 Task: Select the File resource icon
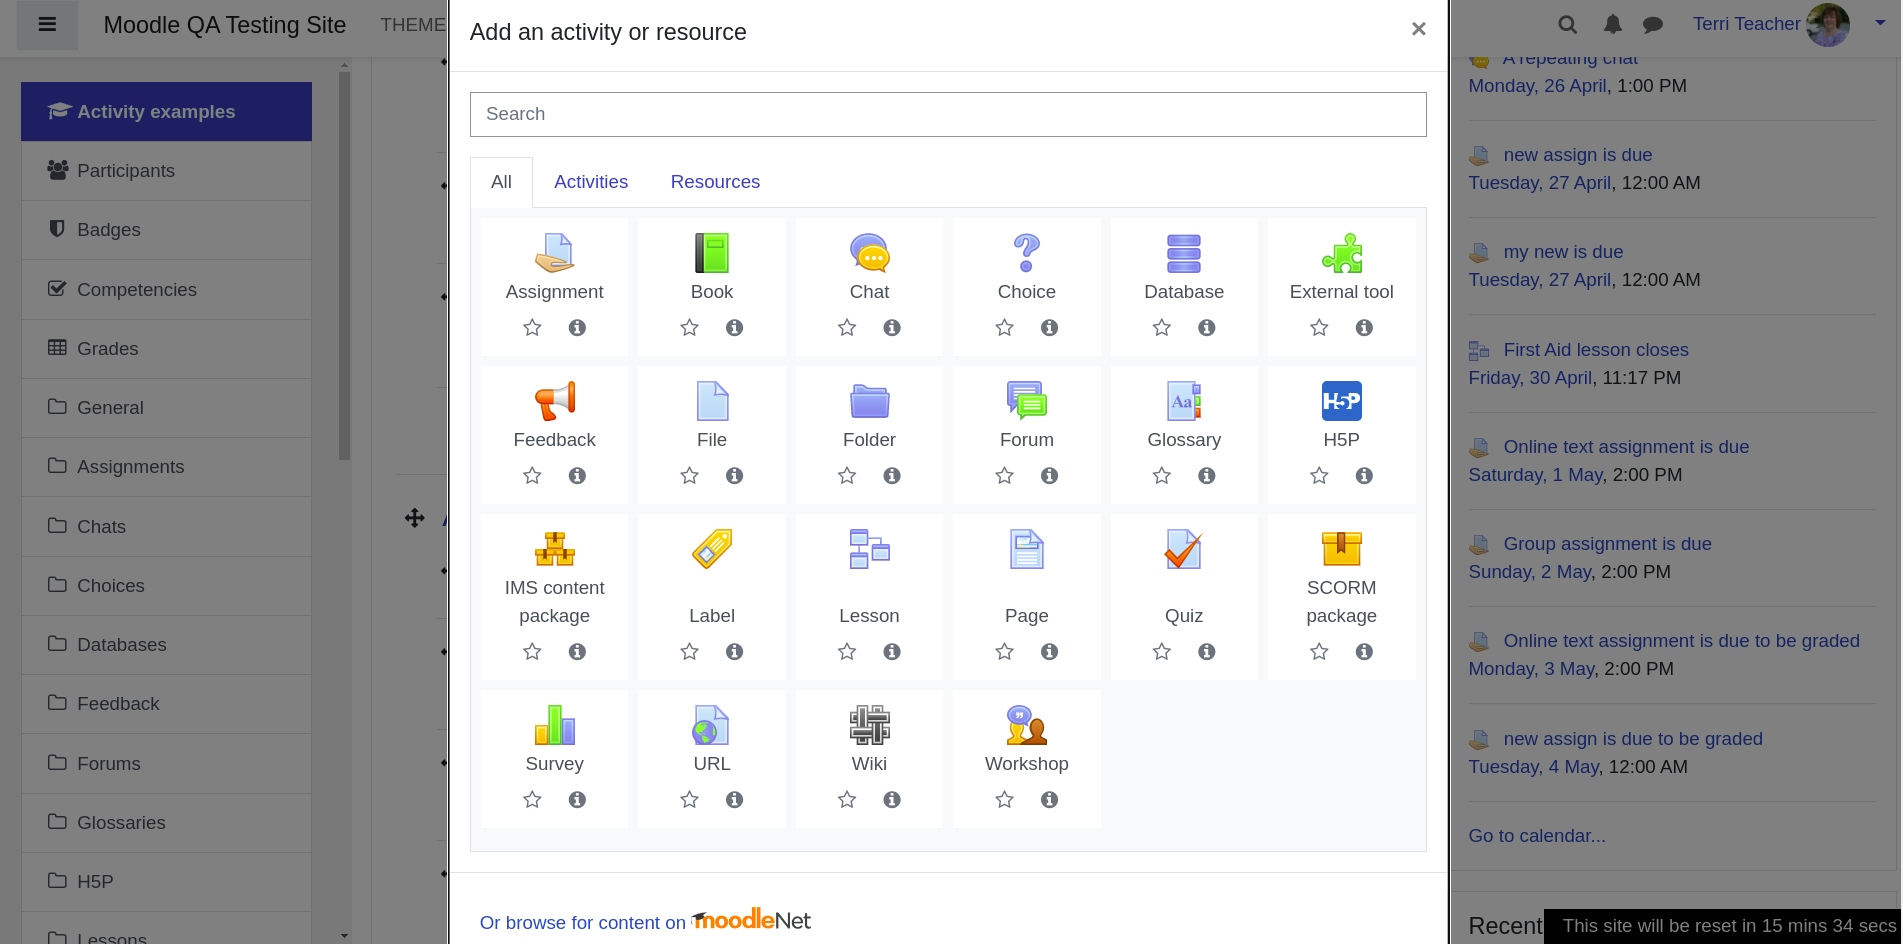[x=711, y=401]
